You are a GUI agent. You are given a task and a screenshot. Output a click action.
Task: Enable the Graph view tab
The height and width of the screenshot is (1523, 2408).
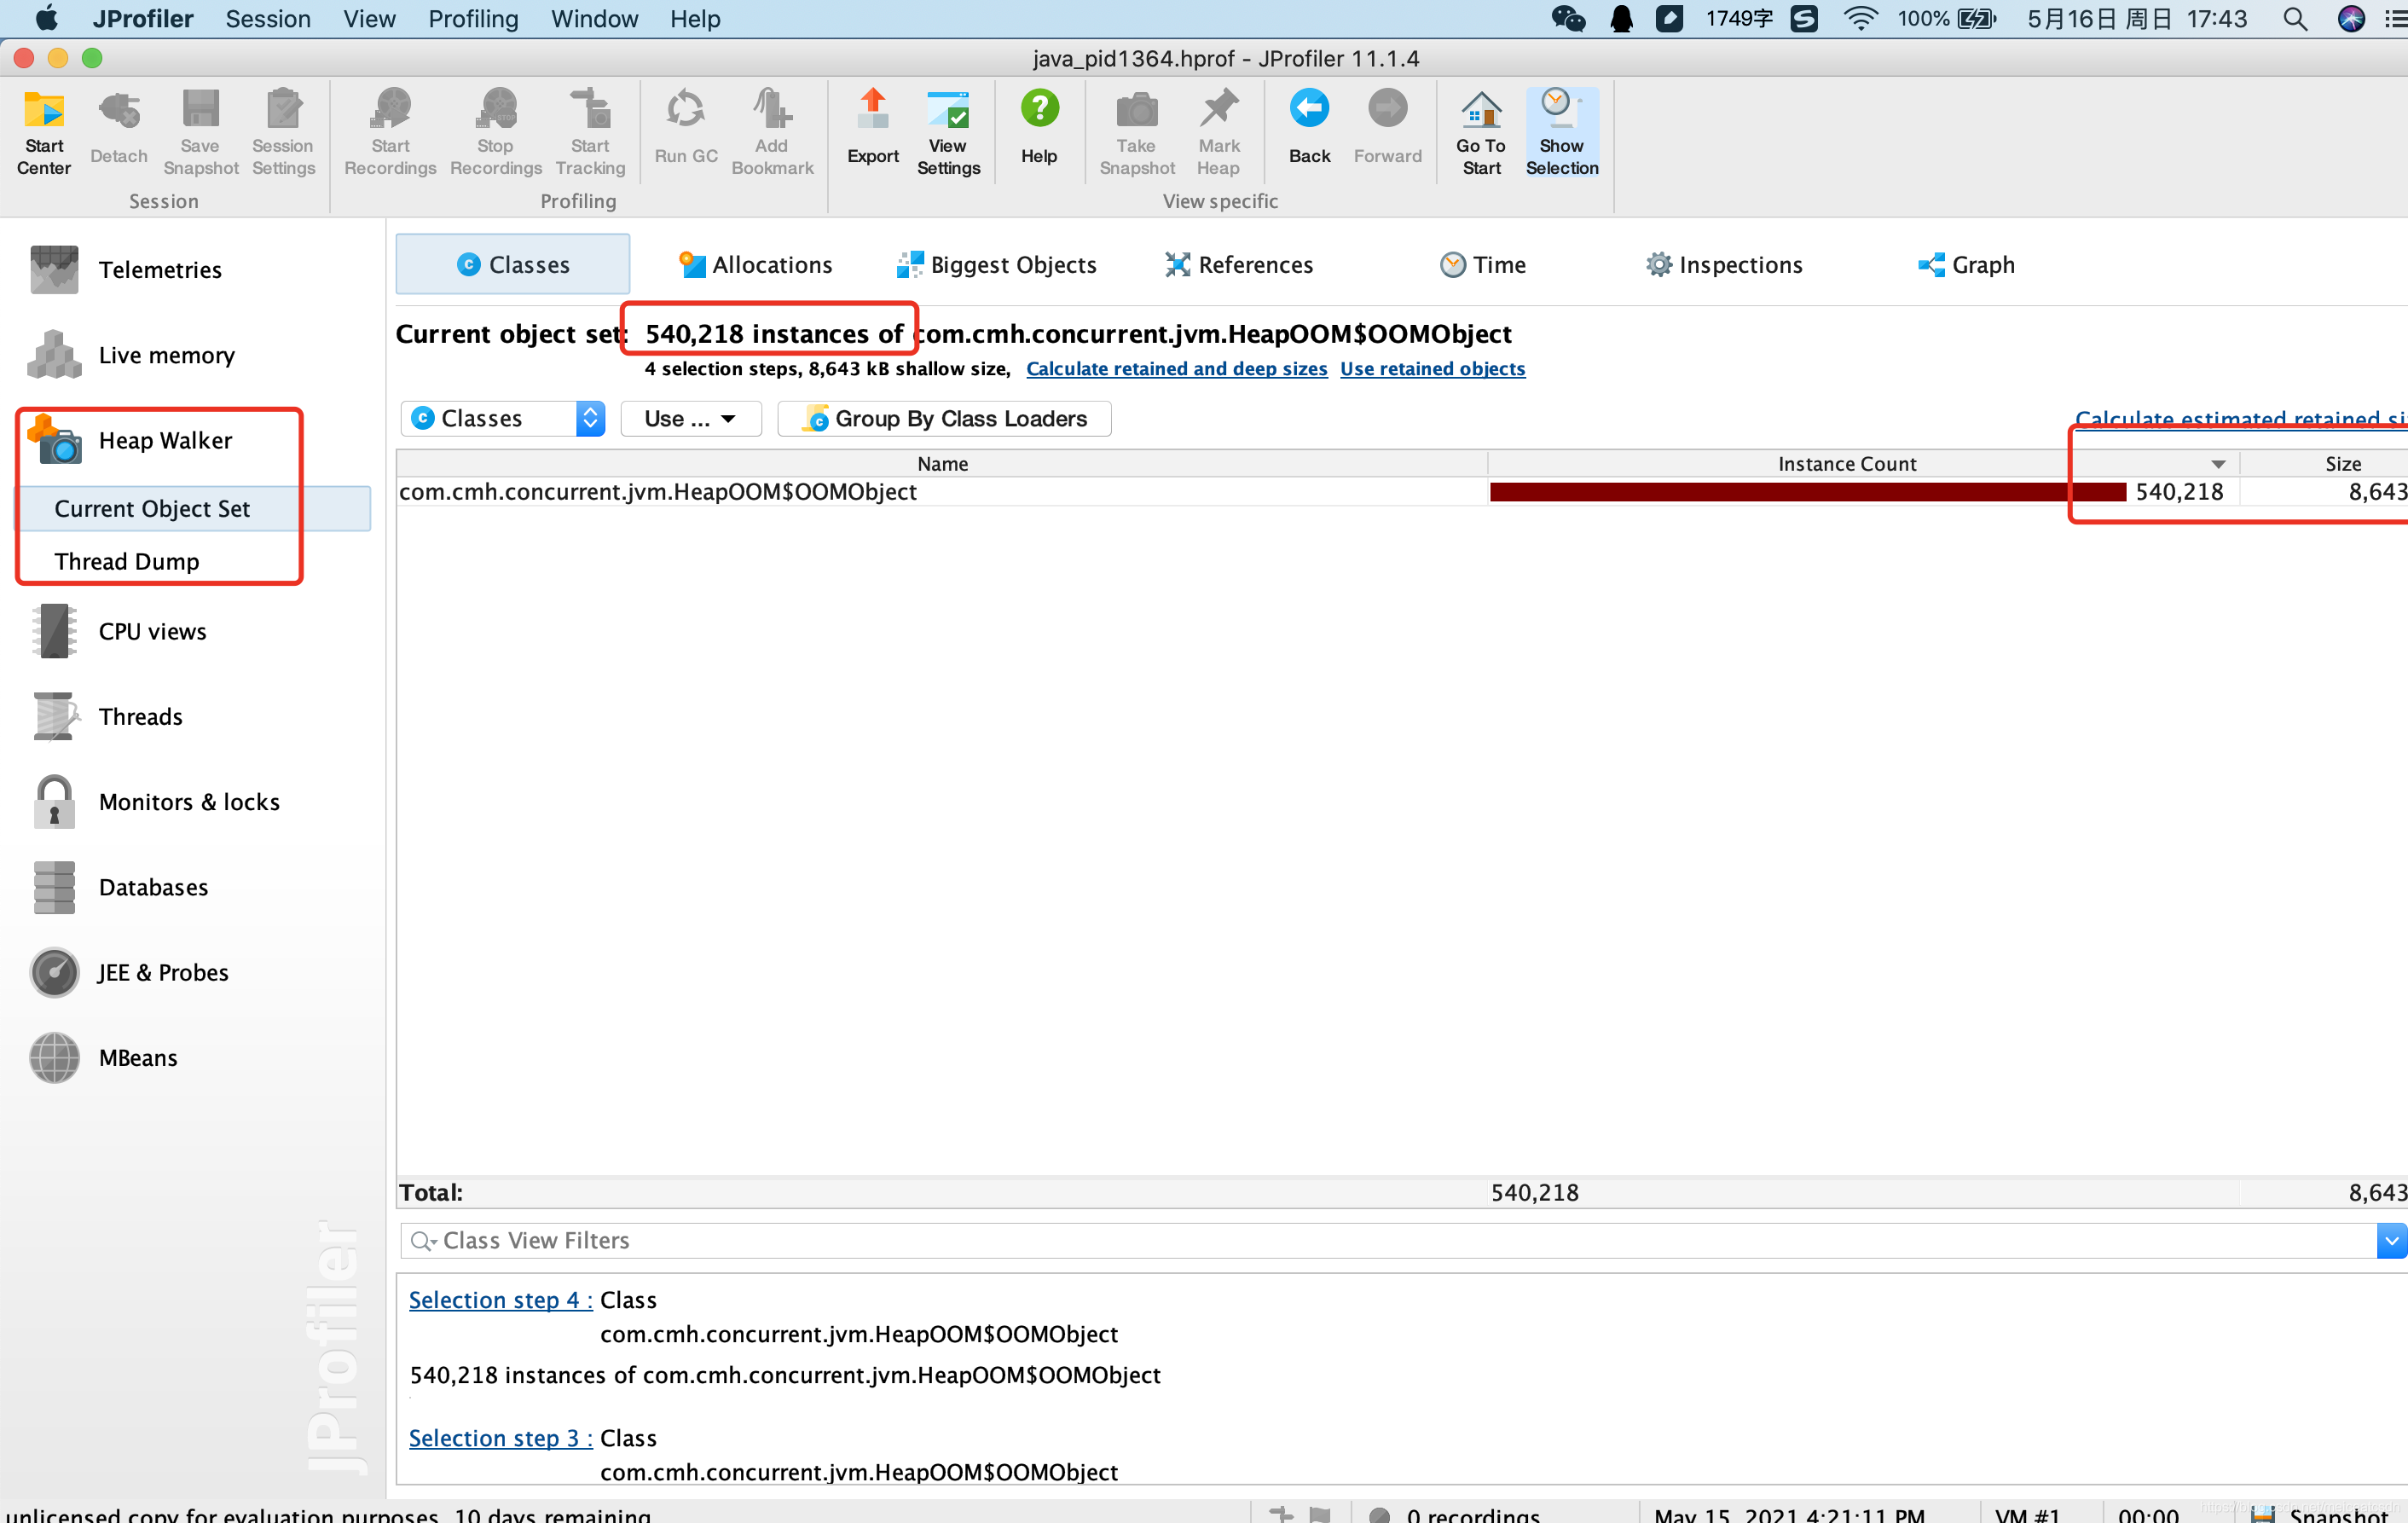click(x=1966, y=265)
